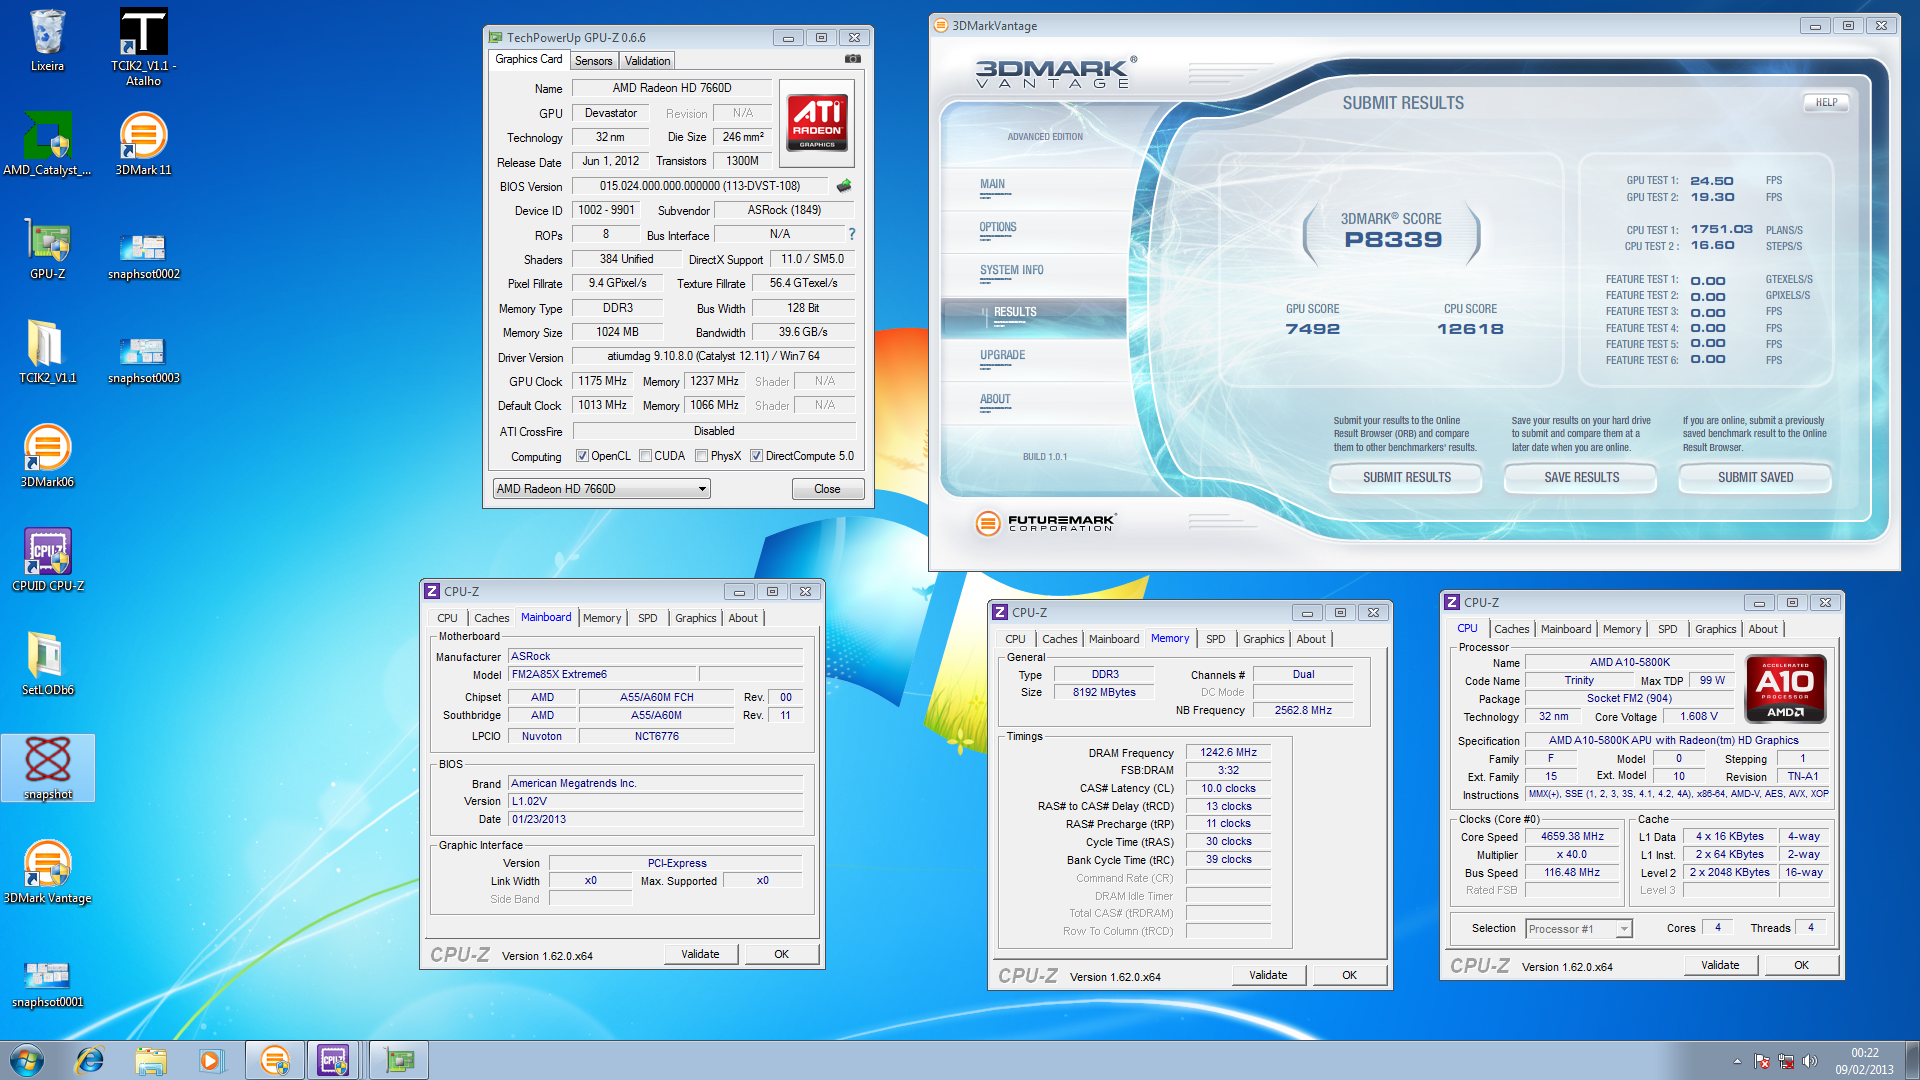Click the DRAM Frequency value 1242.6 MHz

[x=1228, y=753]
